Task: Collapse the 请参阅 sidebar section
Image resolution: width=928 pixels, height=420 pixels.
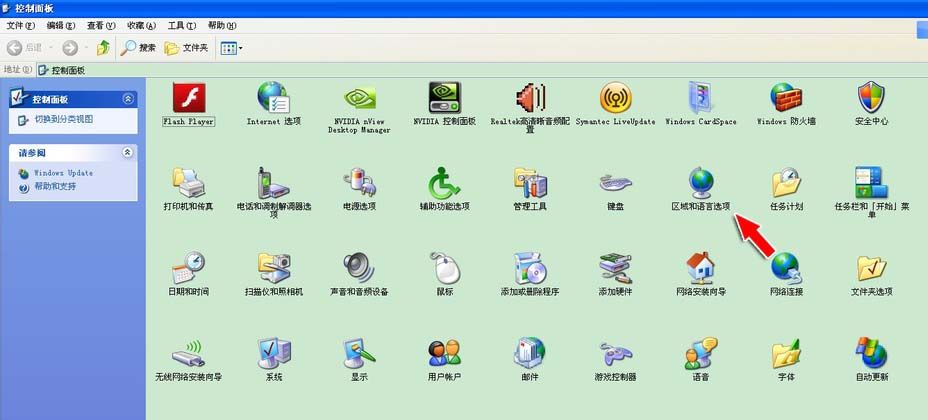Action: pyautogui.click(x=127, y=153)
